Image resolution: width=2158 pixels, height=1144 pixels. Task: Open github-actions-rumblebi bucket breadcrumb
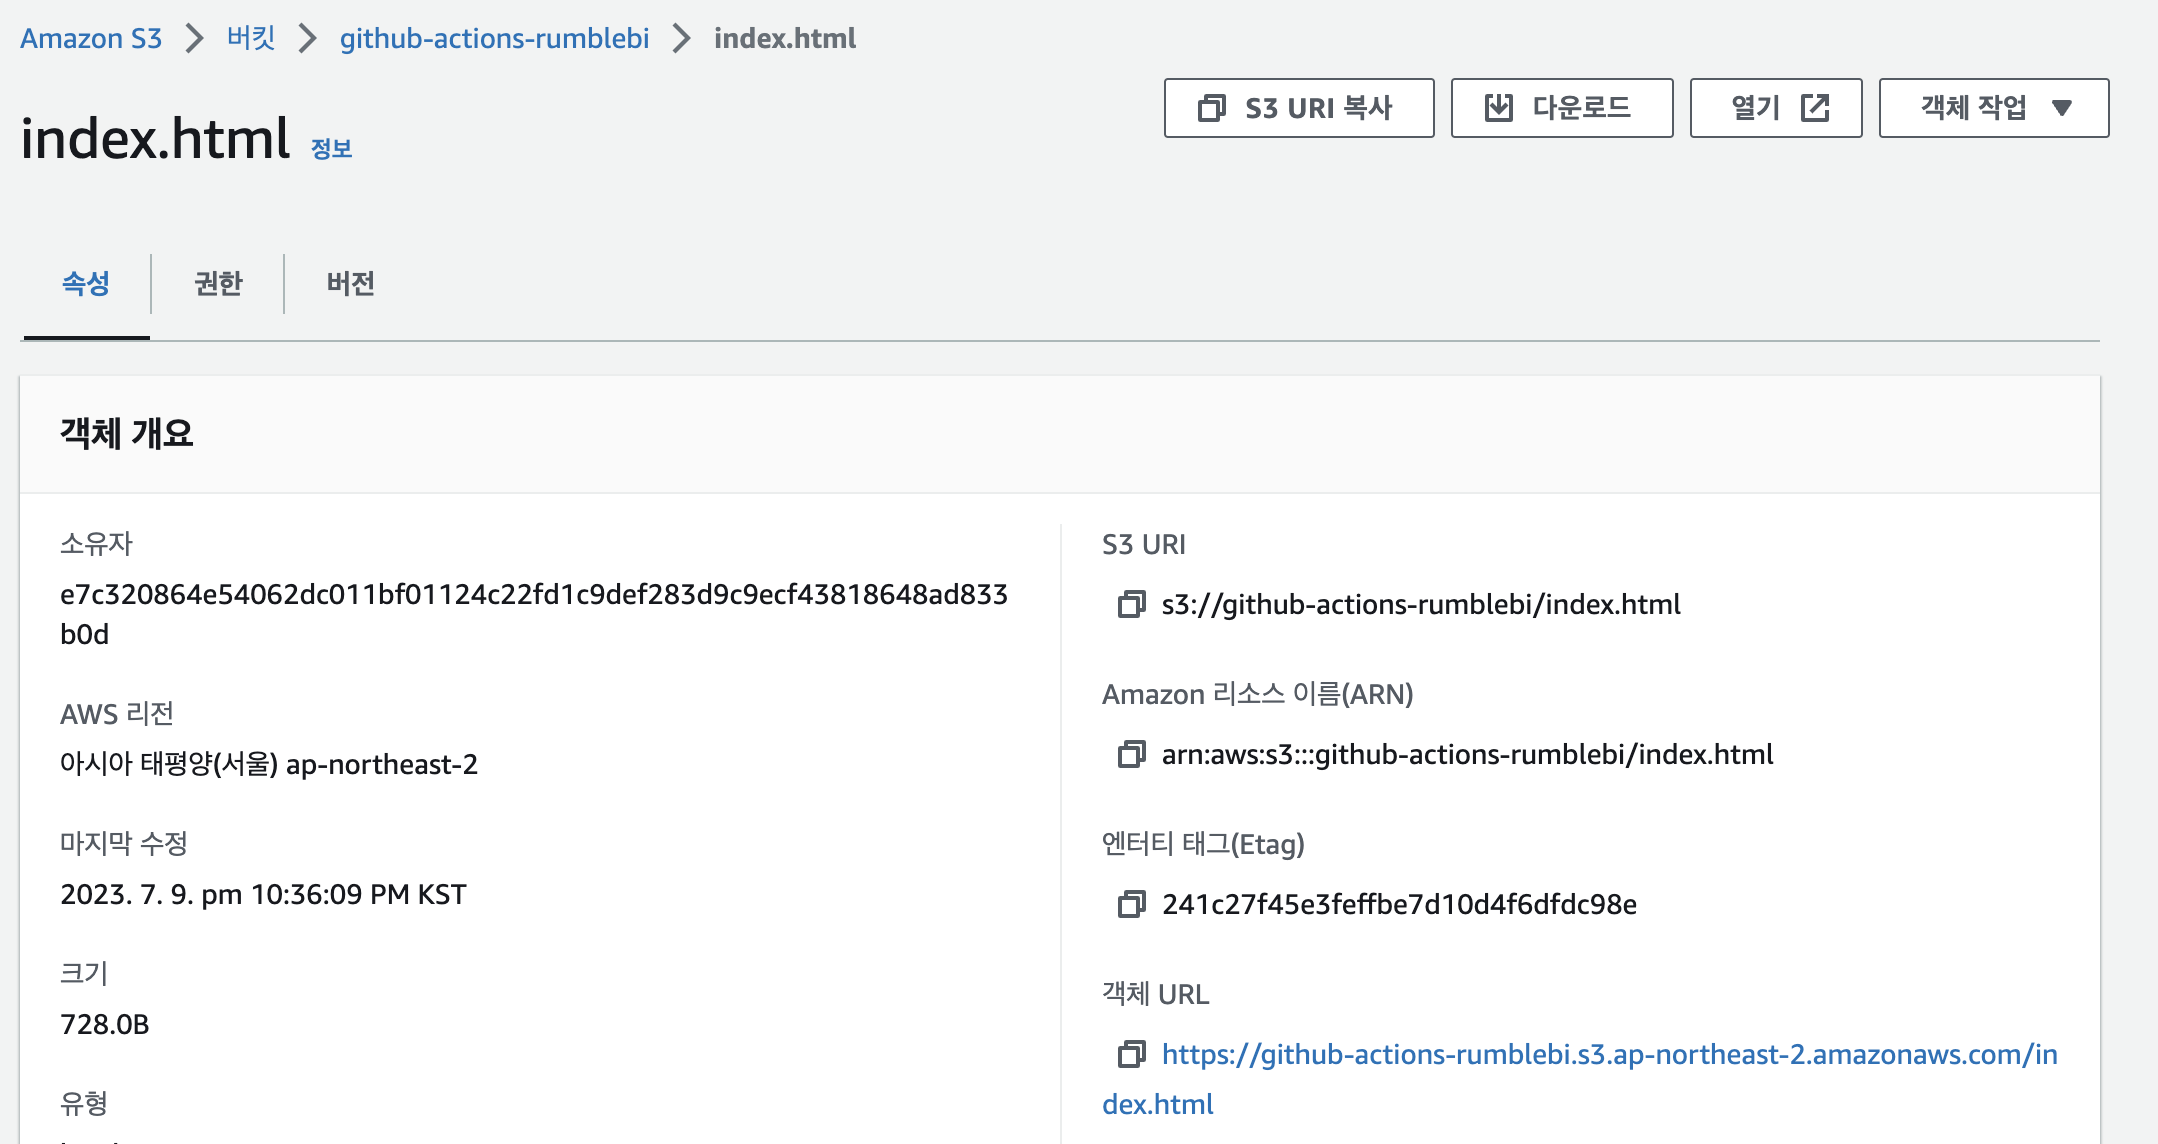(494, 38)
